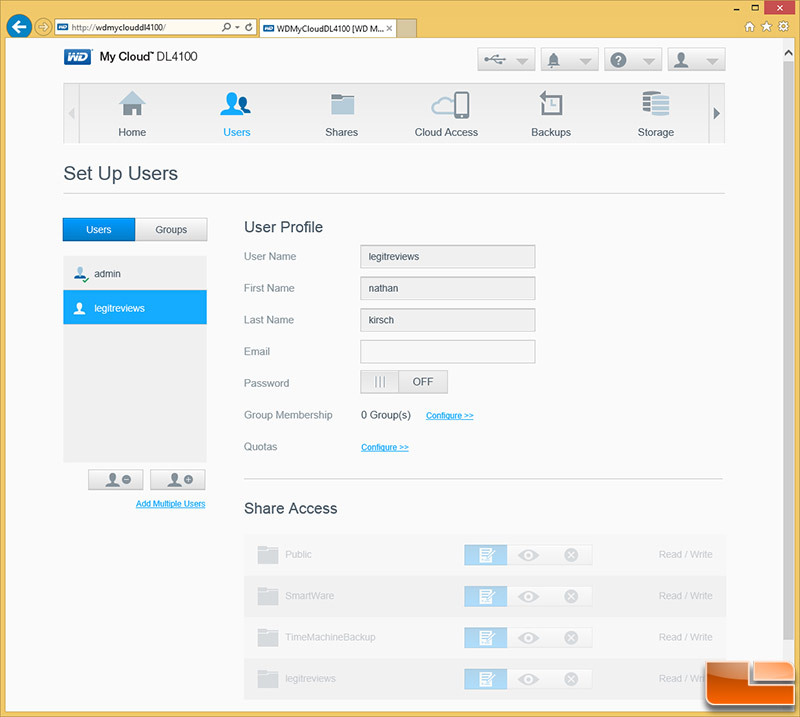Deny access to Public share
Viewport: 800px width, 717px height.
571,555
